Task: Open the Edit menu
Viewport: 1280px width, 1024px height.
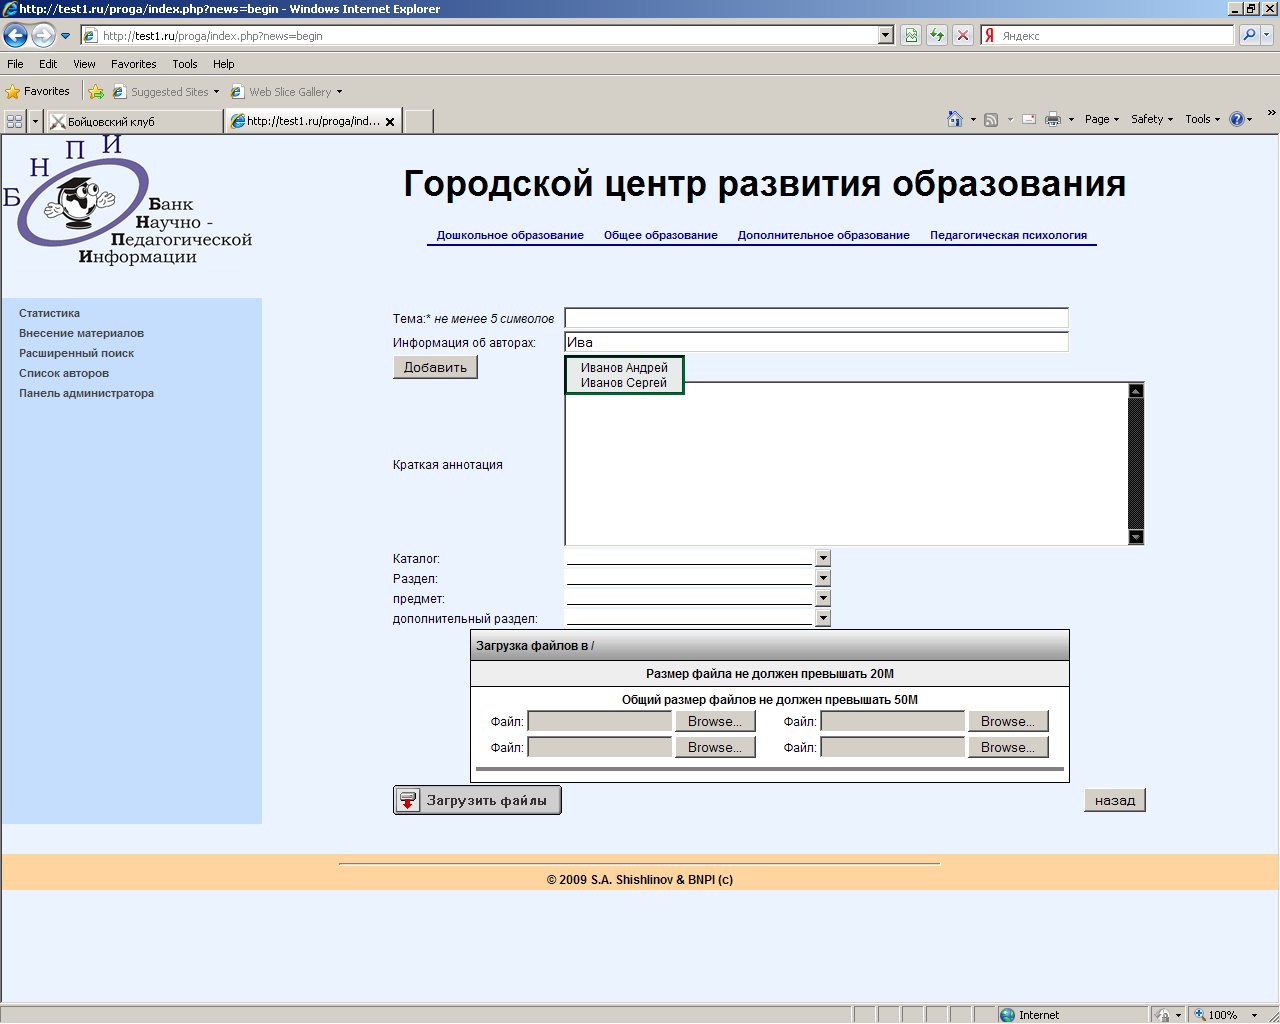Action: click(x=48, y=64)
